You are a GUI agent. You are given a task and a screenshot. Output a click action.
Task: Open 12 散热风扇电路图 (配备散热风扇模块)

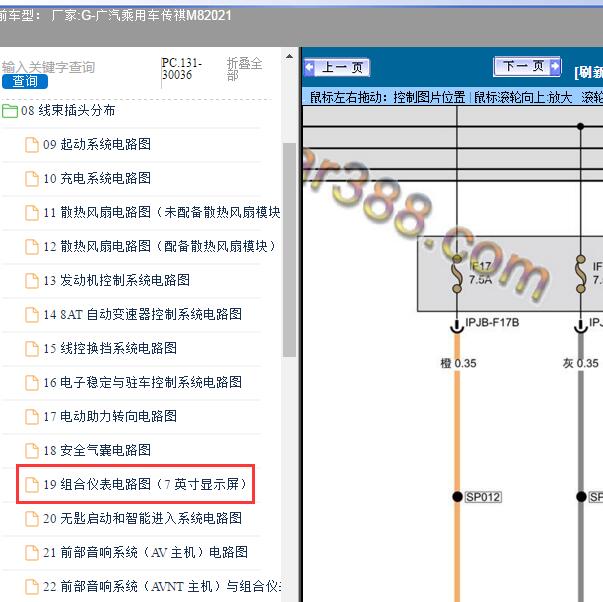(159, 246)
